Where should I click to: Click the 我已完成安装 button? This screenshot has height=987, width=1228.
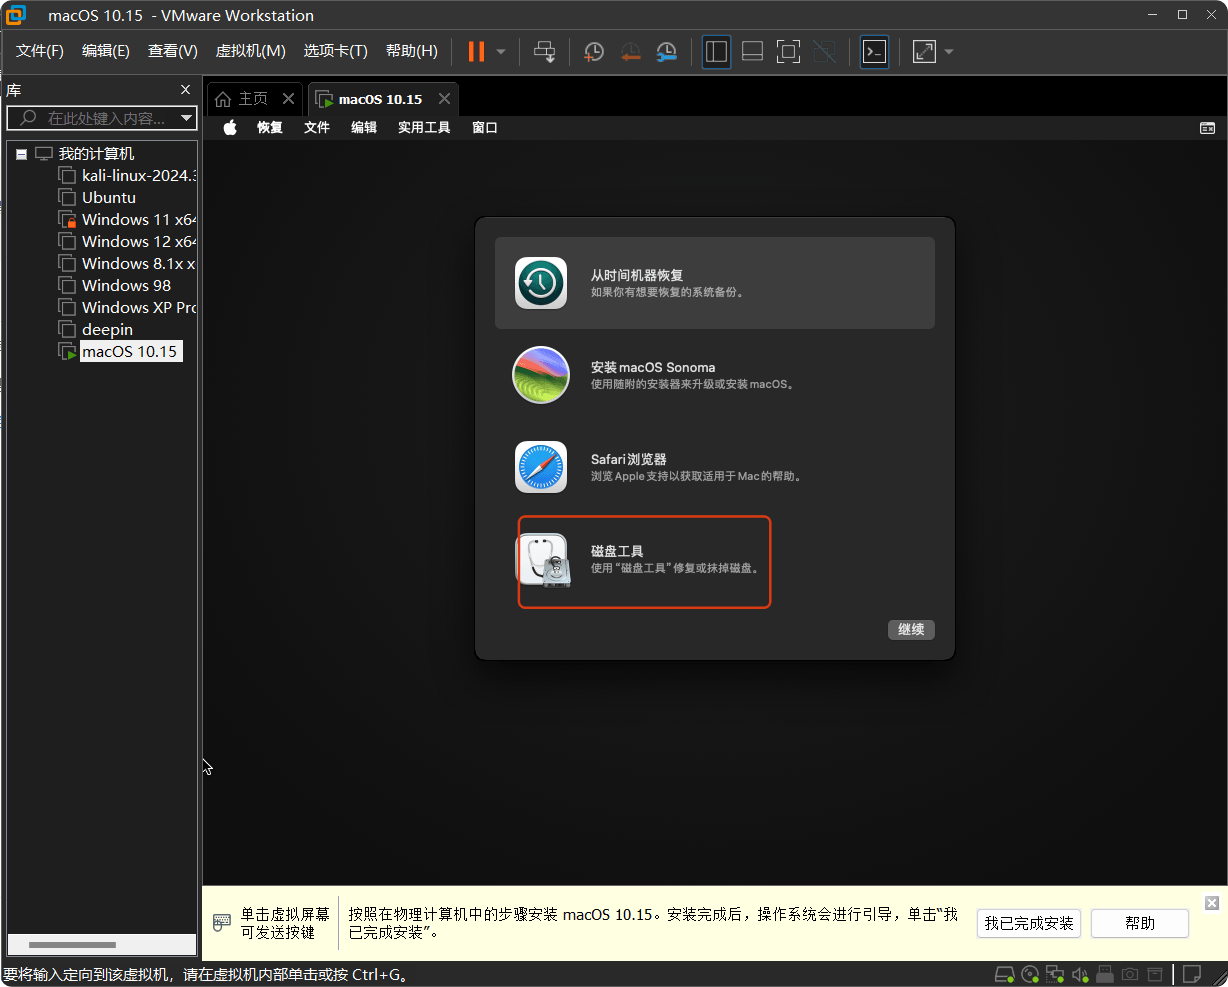[1028, 923]
